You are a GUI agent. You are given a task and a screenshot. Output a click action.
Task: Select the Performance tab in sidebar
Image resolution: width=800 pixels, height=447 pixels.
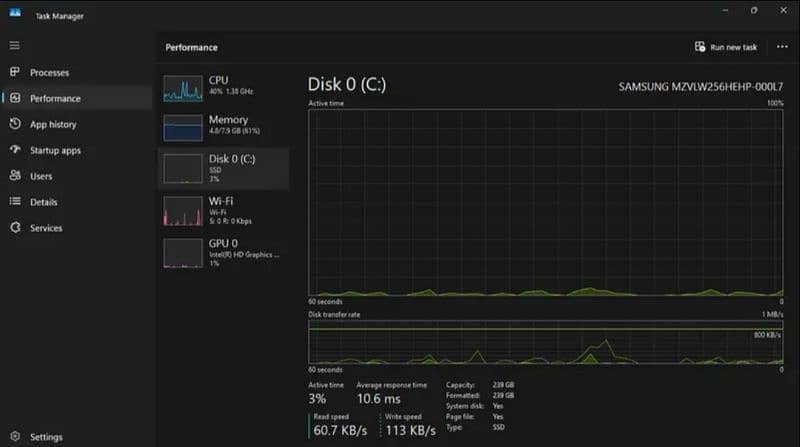pyautogui.click(x=55, y=98)
